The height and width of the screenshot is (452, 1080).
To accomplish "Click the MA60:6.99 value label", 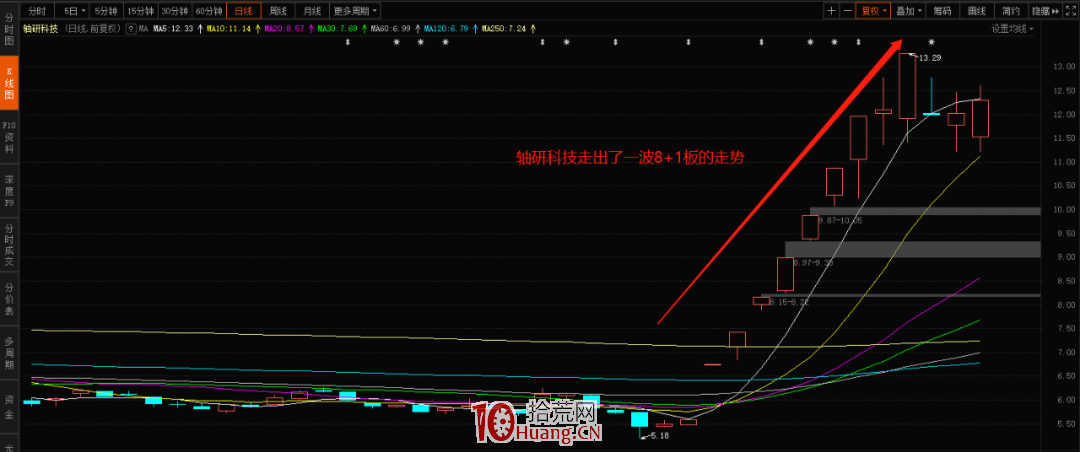I will (x=393, y=29).
